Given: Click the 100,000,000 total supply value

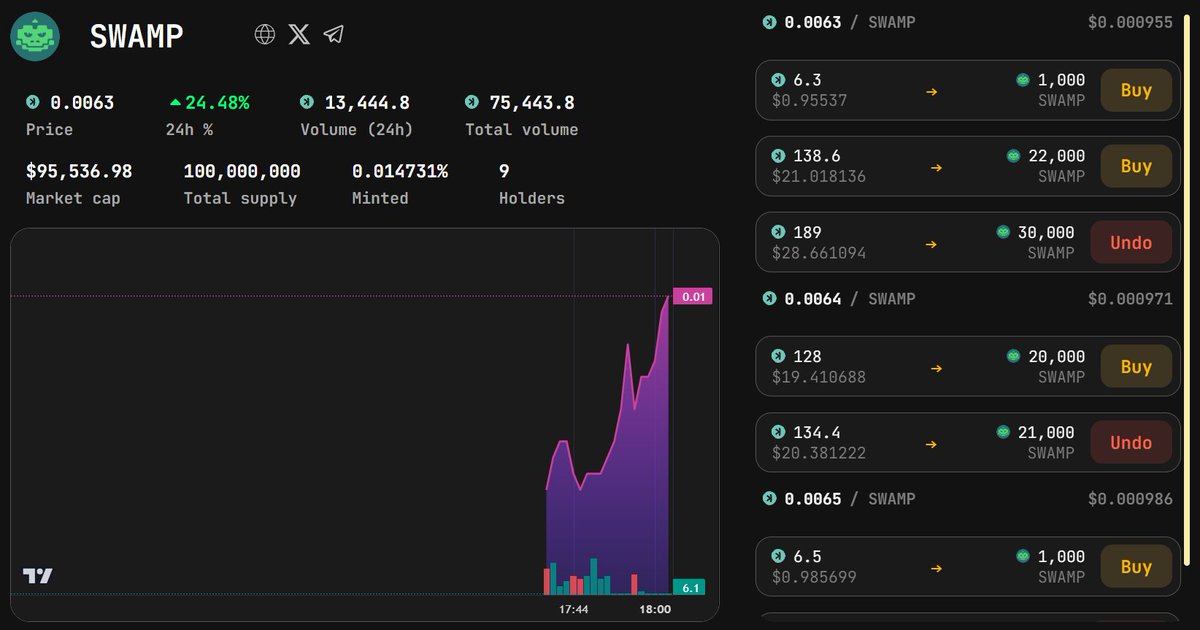Looking at the screenshot, I should click(x=242, y=171).
